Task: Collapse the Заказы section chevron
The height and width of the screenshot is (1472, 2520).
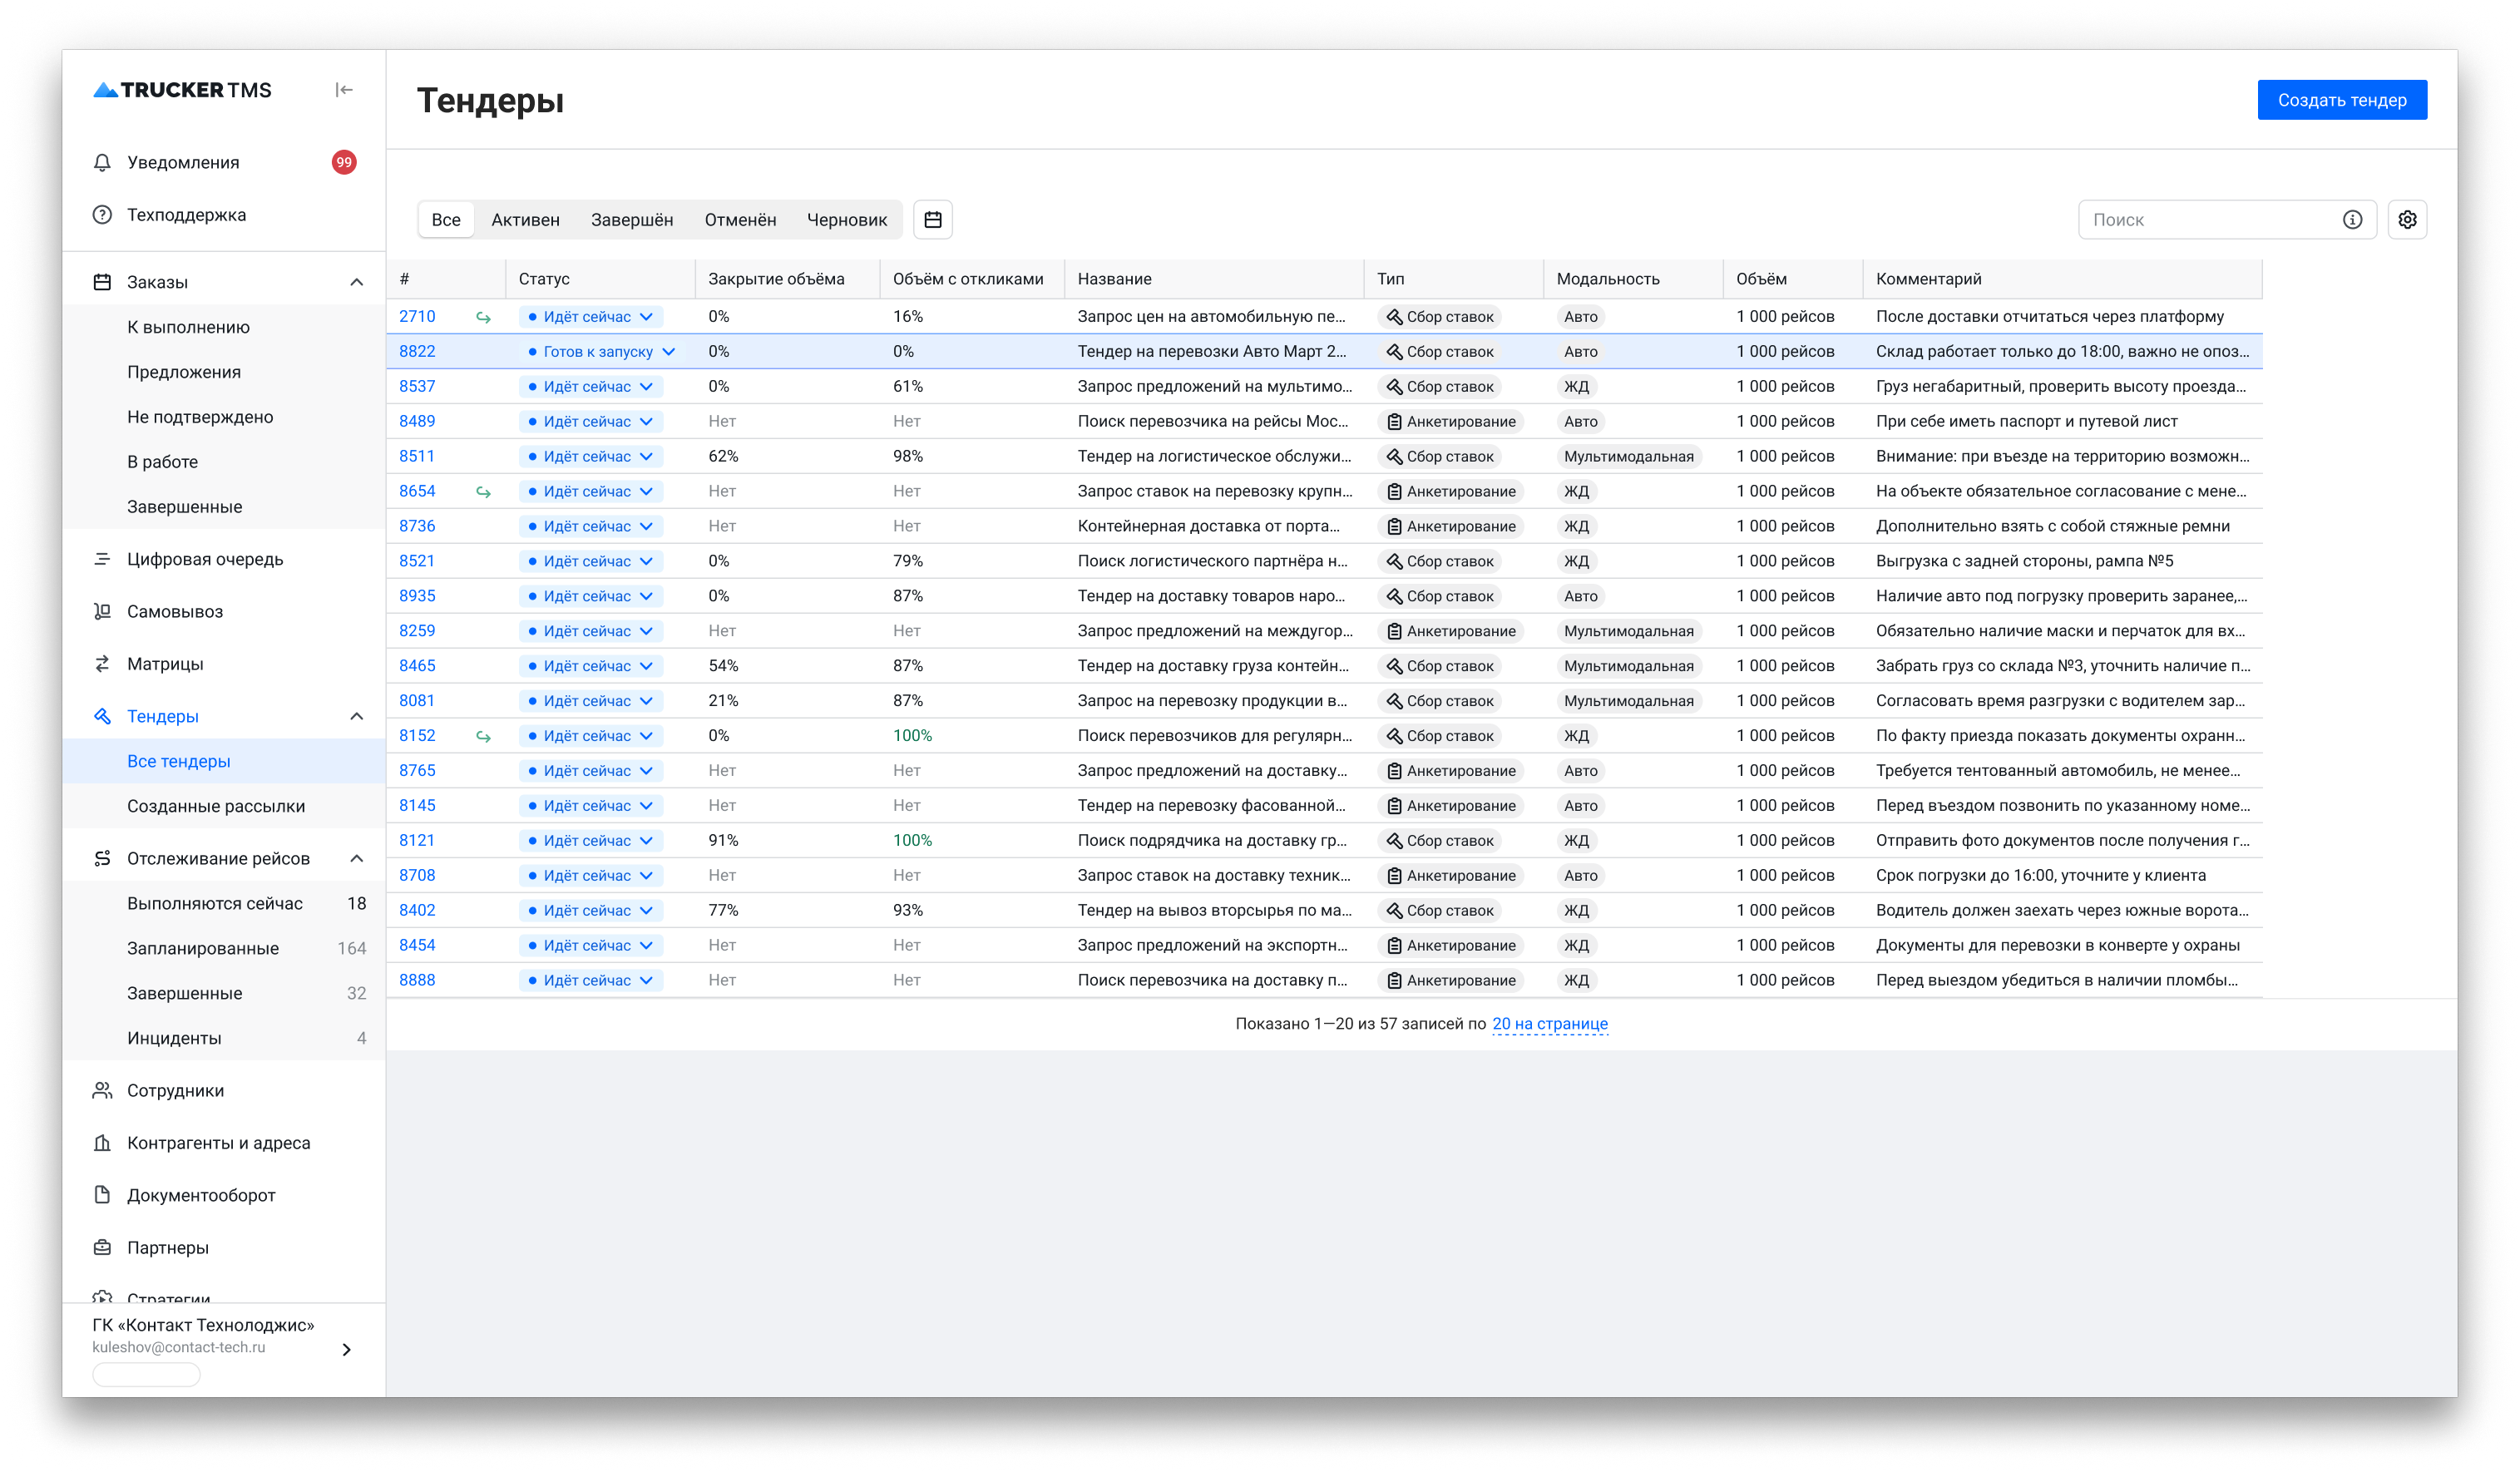Action: (x=356, y=282)
